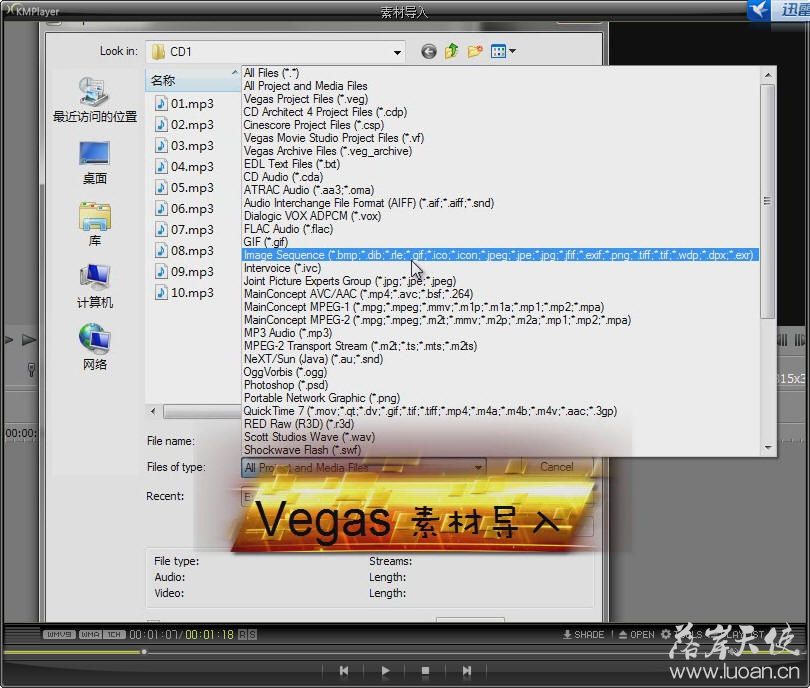Viewport: 810px width, 688px height.
Task: Select file 06.mp3
Action: pyautogui.click(x=184, y=209)
